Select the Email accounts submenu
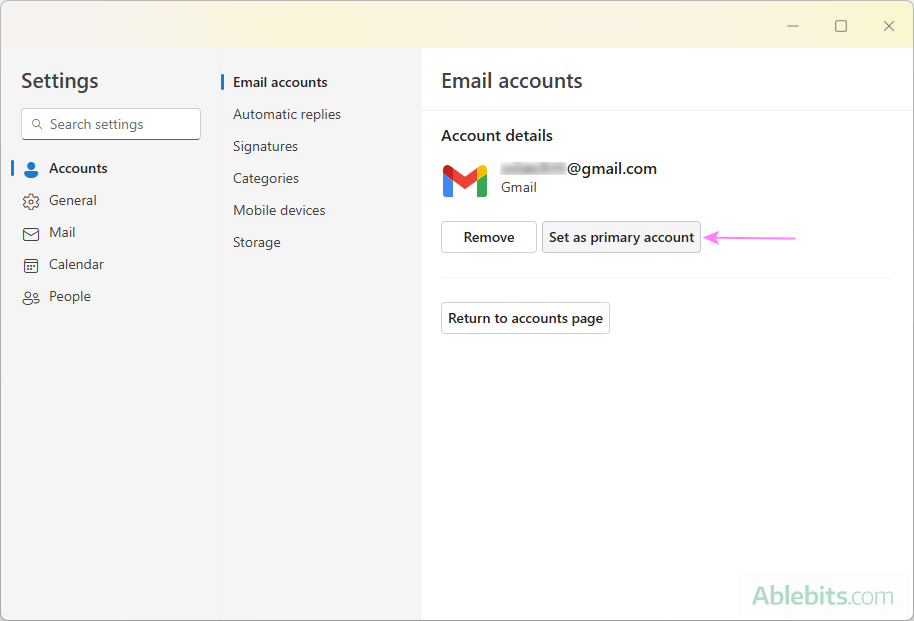This screenshot has width=914, height=621. tap(280, 82)
